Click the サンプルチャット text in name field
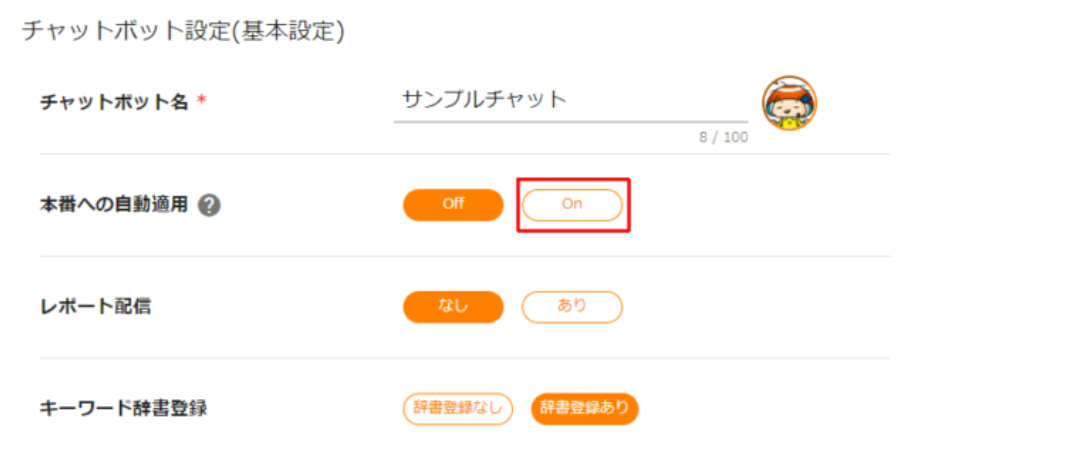 [x=484, y=99]
